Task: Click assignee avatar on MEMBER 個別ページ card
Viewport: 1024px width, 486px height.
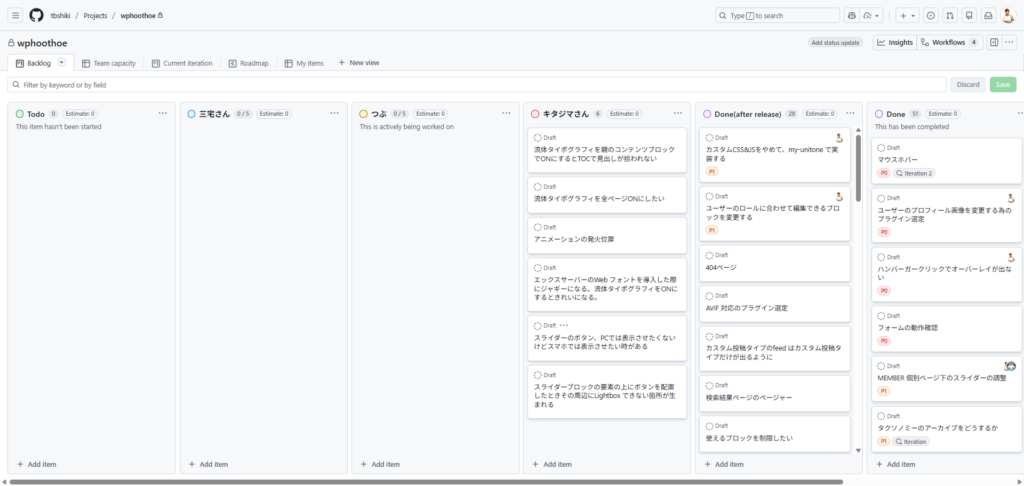Action: pyautogui.click(x=1010, y=366)
